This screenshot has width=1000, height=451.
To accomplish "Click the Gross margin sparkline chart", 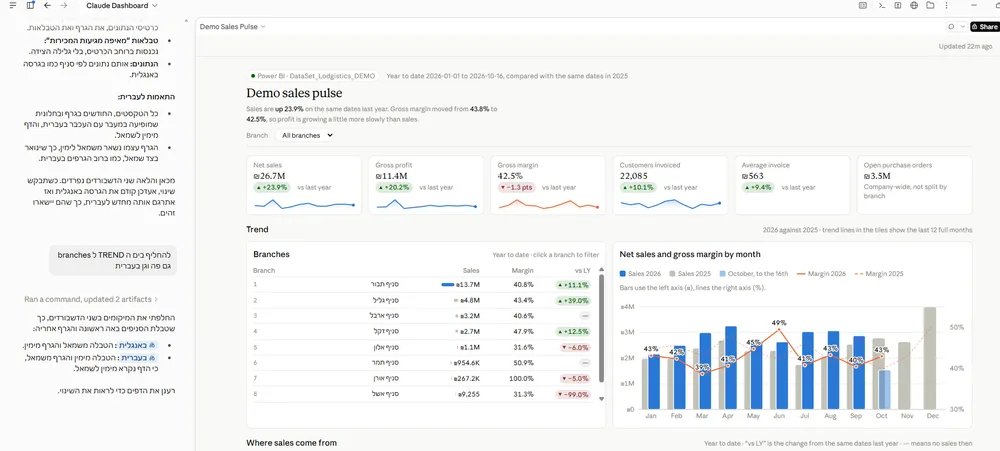I will click(x=548, y=204).
